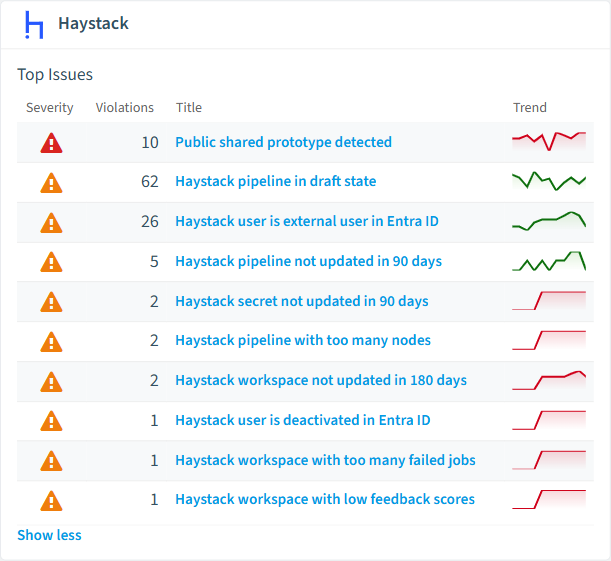Click trend sparkline for workspace not updated in 180 days
The width and height of the screenshot is (611, 561).
click(x=549, y=380)
